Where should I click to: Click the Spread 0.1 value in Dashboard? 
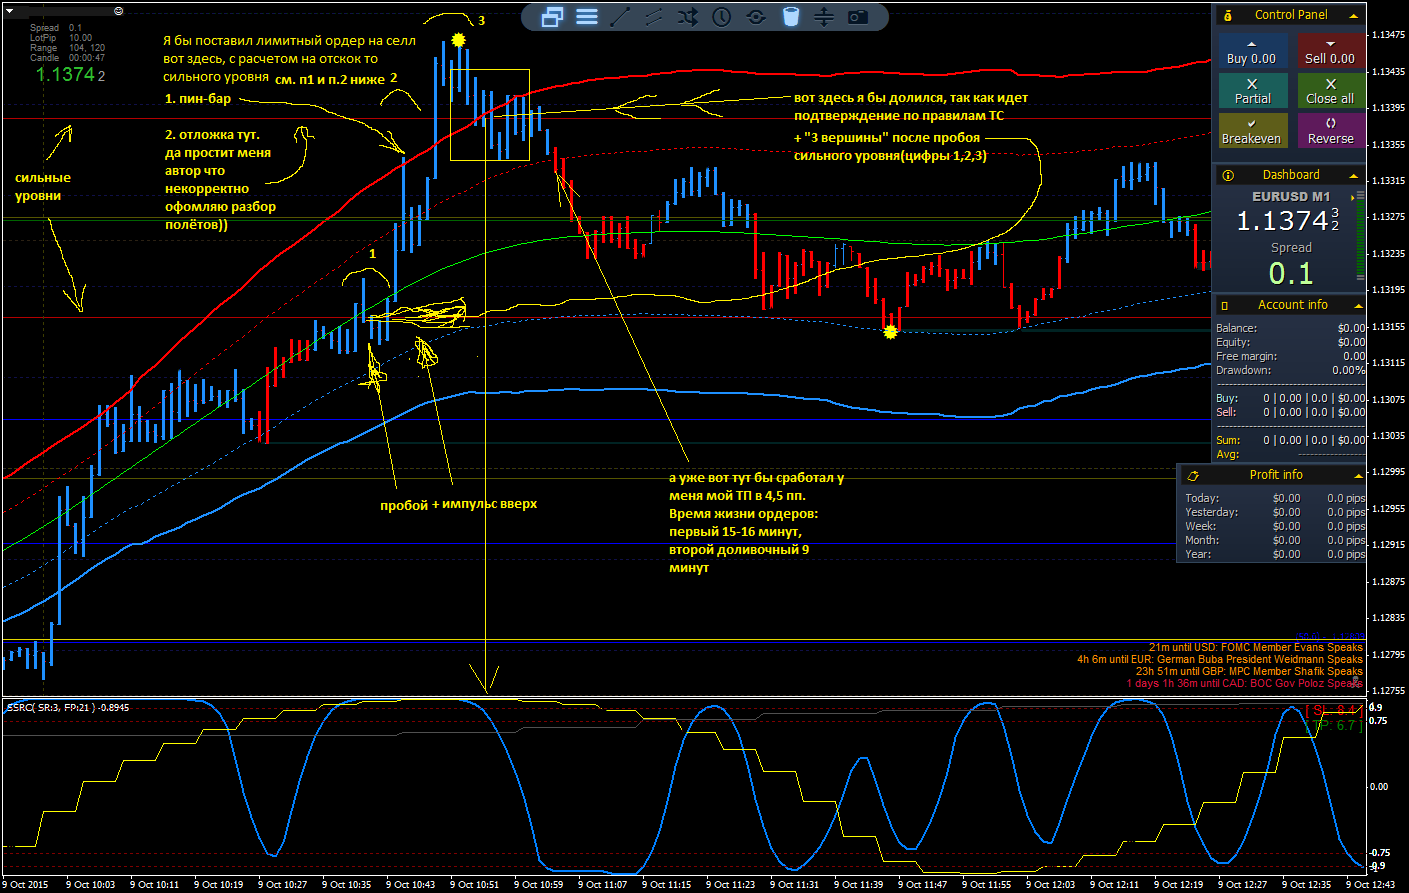(1291, 273)
